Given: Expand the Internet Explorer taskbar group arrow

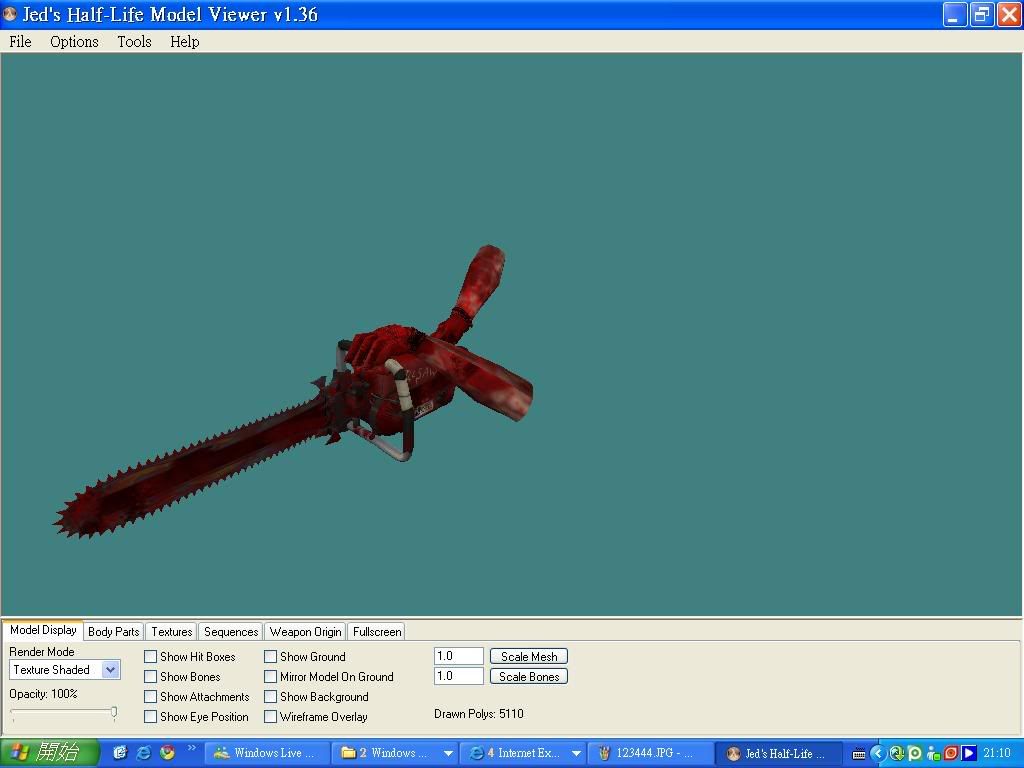Looking at the screenshot, I should coord(576,753).
